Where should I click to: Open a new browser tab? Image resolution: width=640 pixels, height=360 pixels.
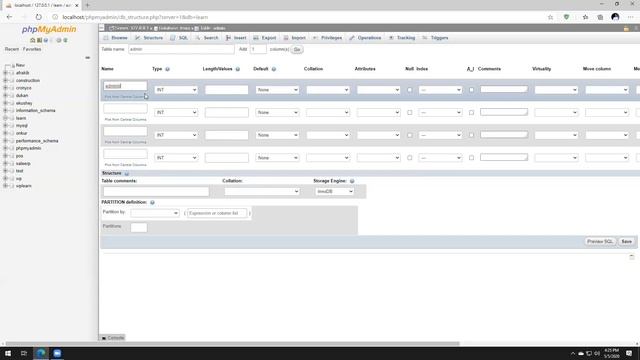click(x=87, y=5)
